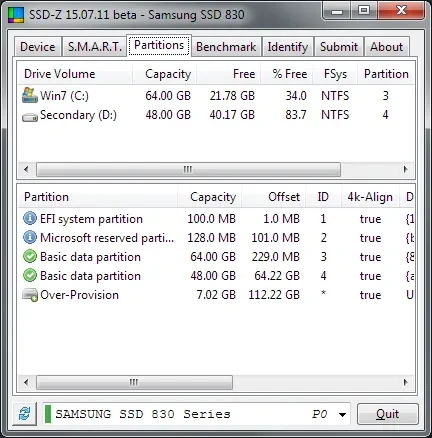Click the green check icon of 48.00 GB partition
Image resolution: width=432 pixels, height=438 pixels.
[30, 276]
